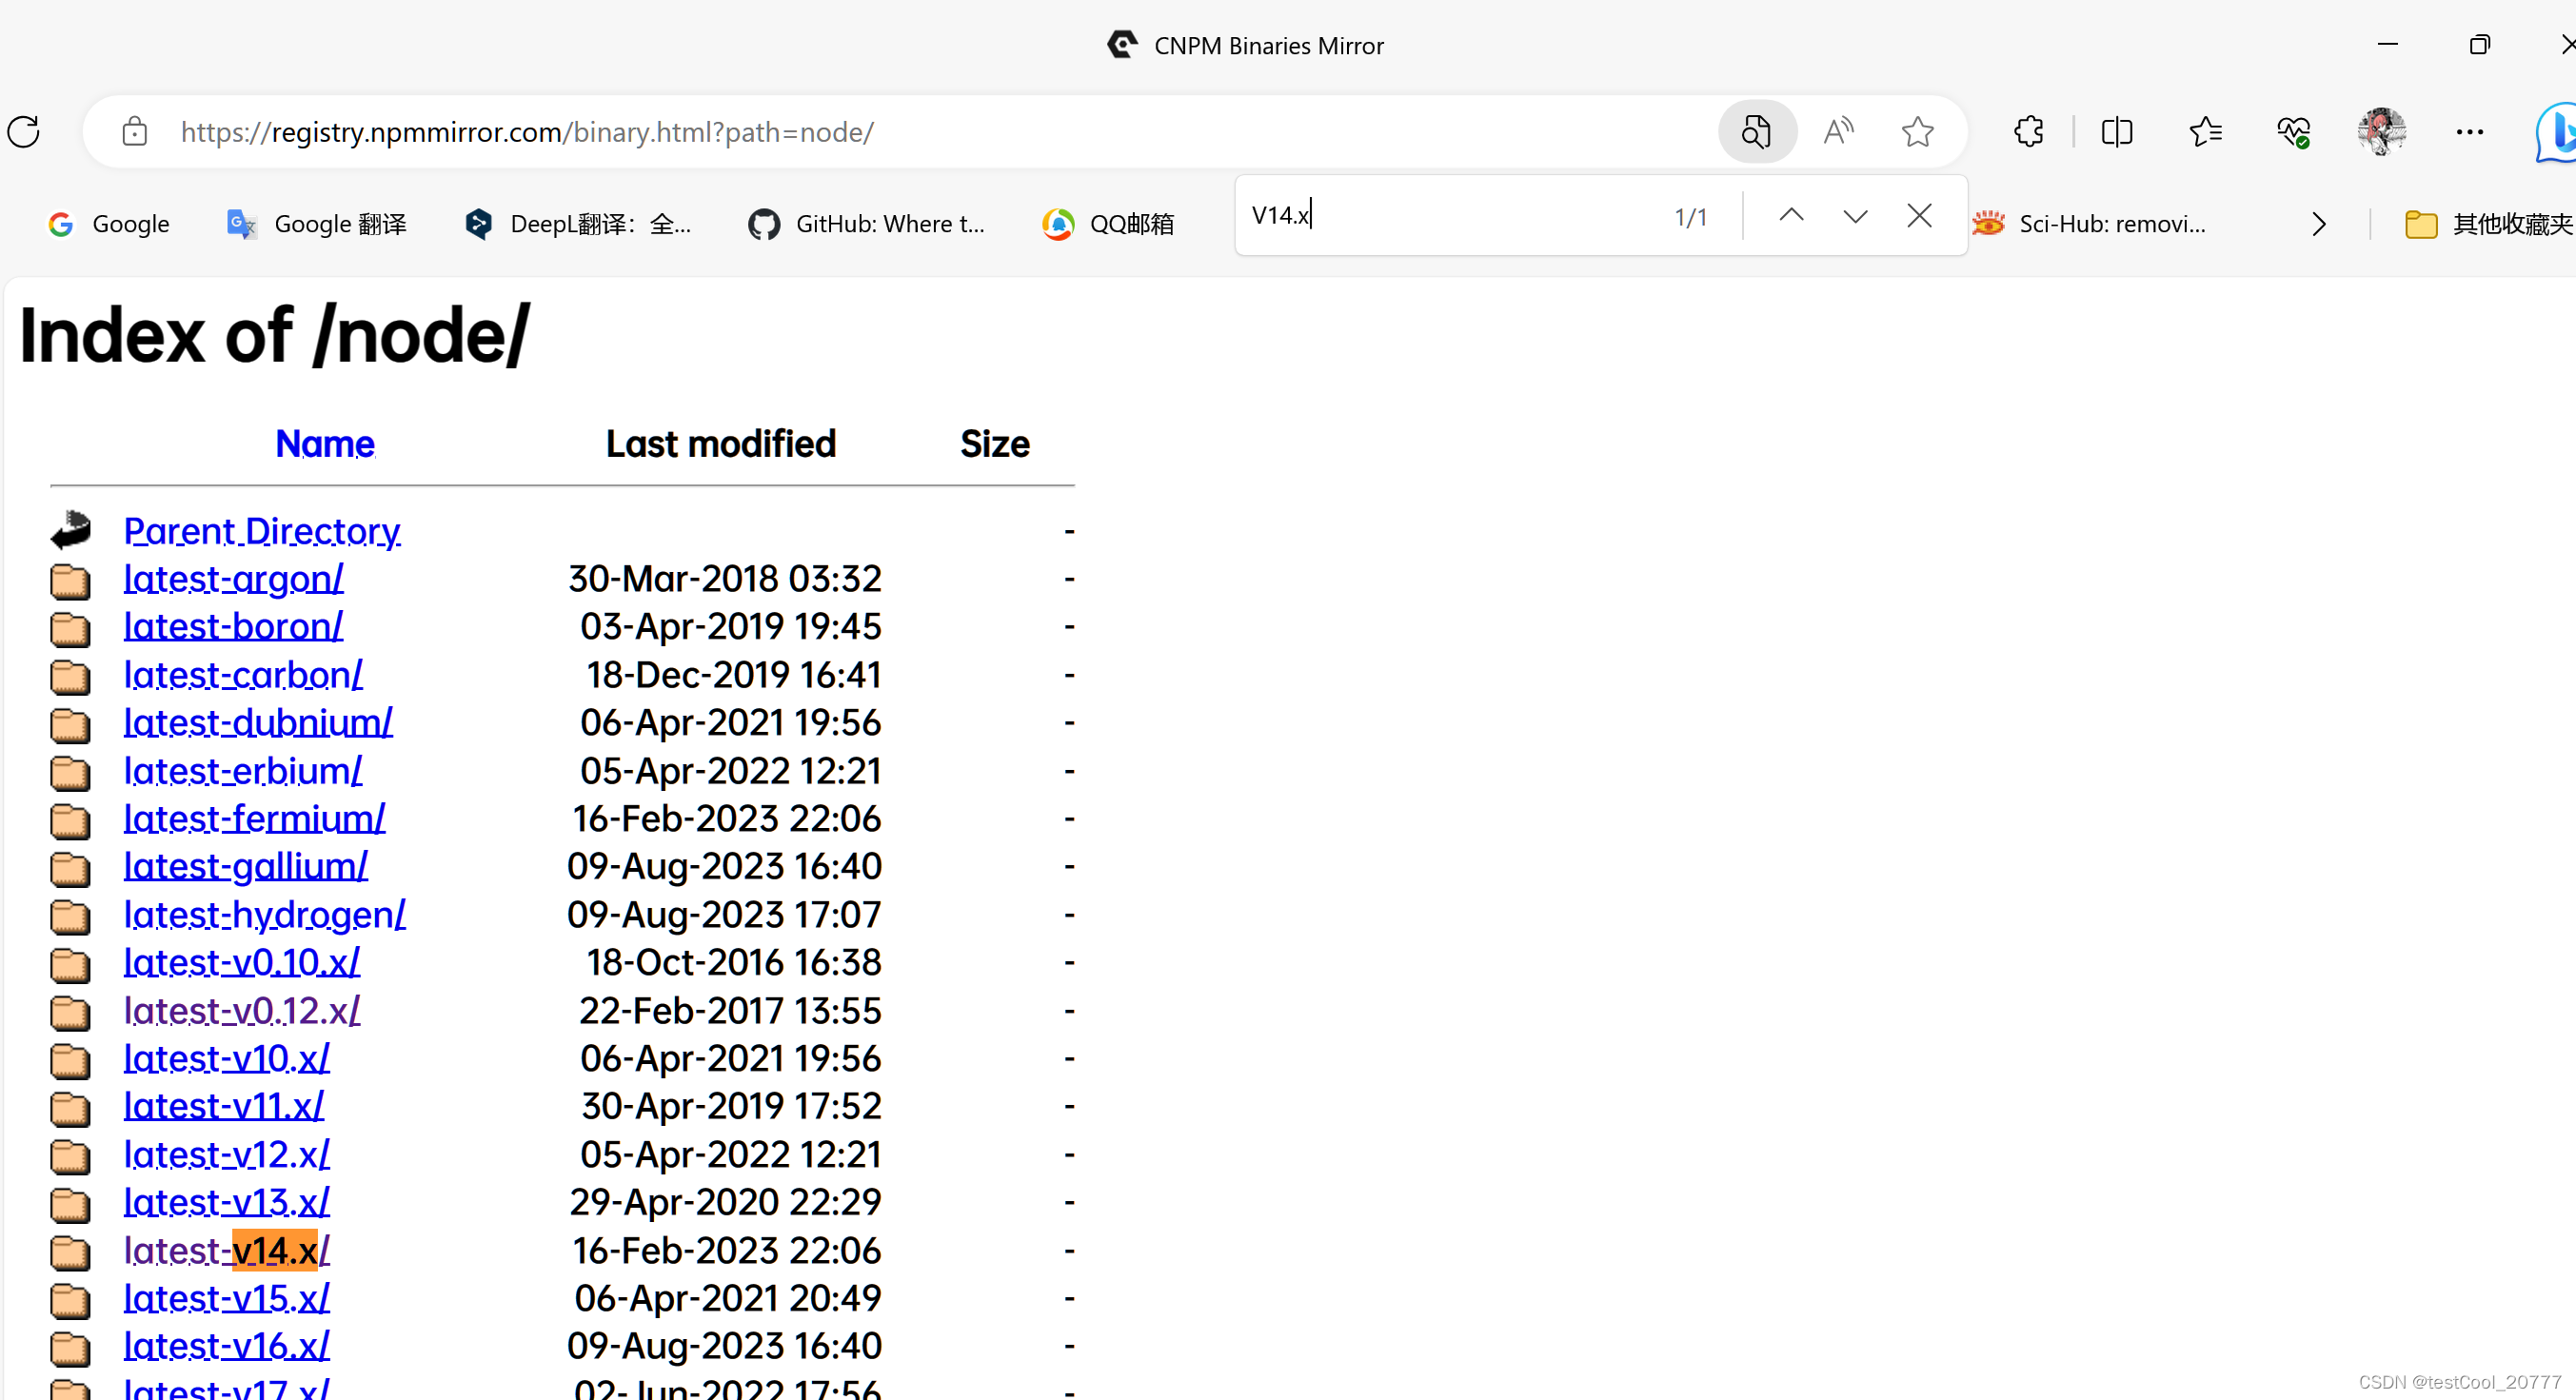Open Settings and more ellipsis menu

pos(2469,132)
